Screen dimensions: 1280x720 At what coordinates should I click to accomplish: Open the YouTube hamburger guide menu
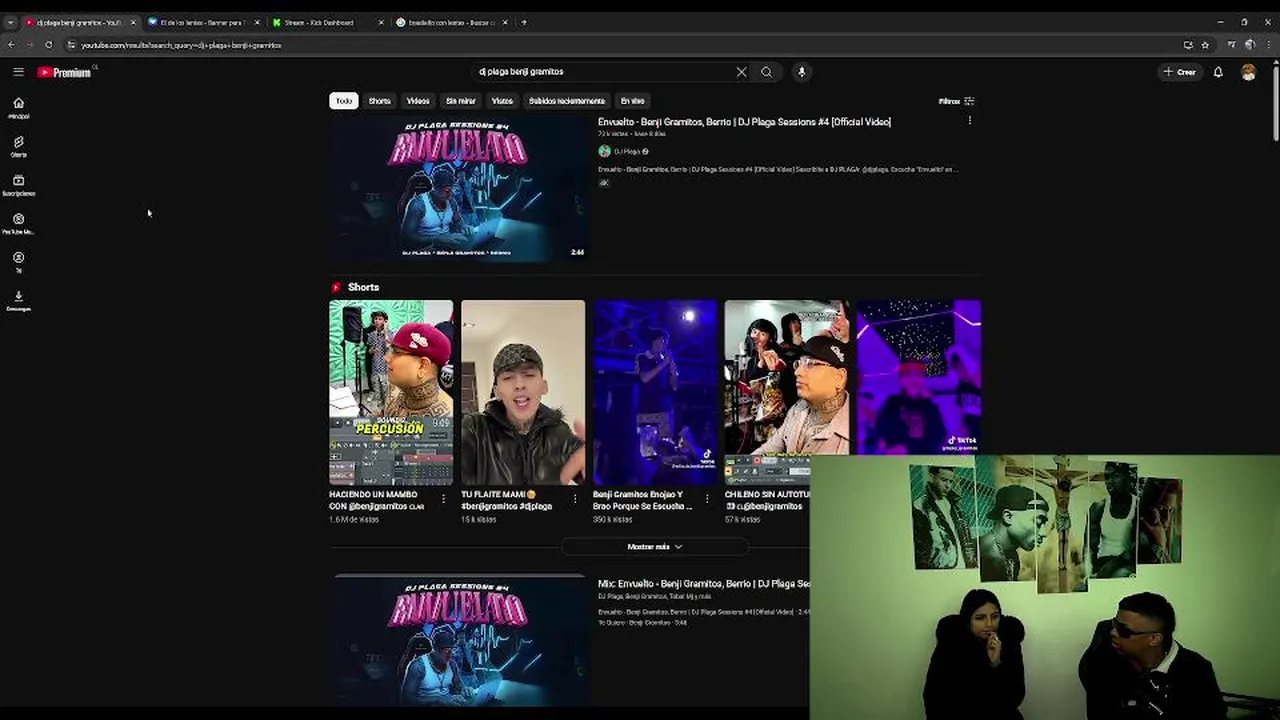coord(18,72)
